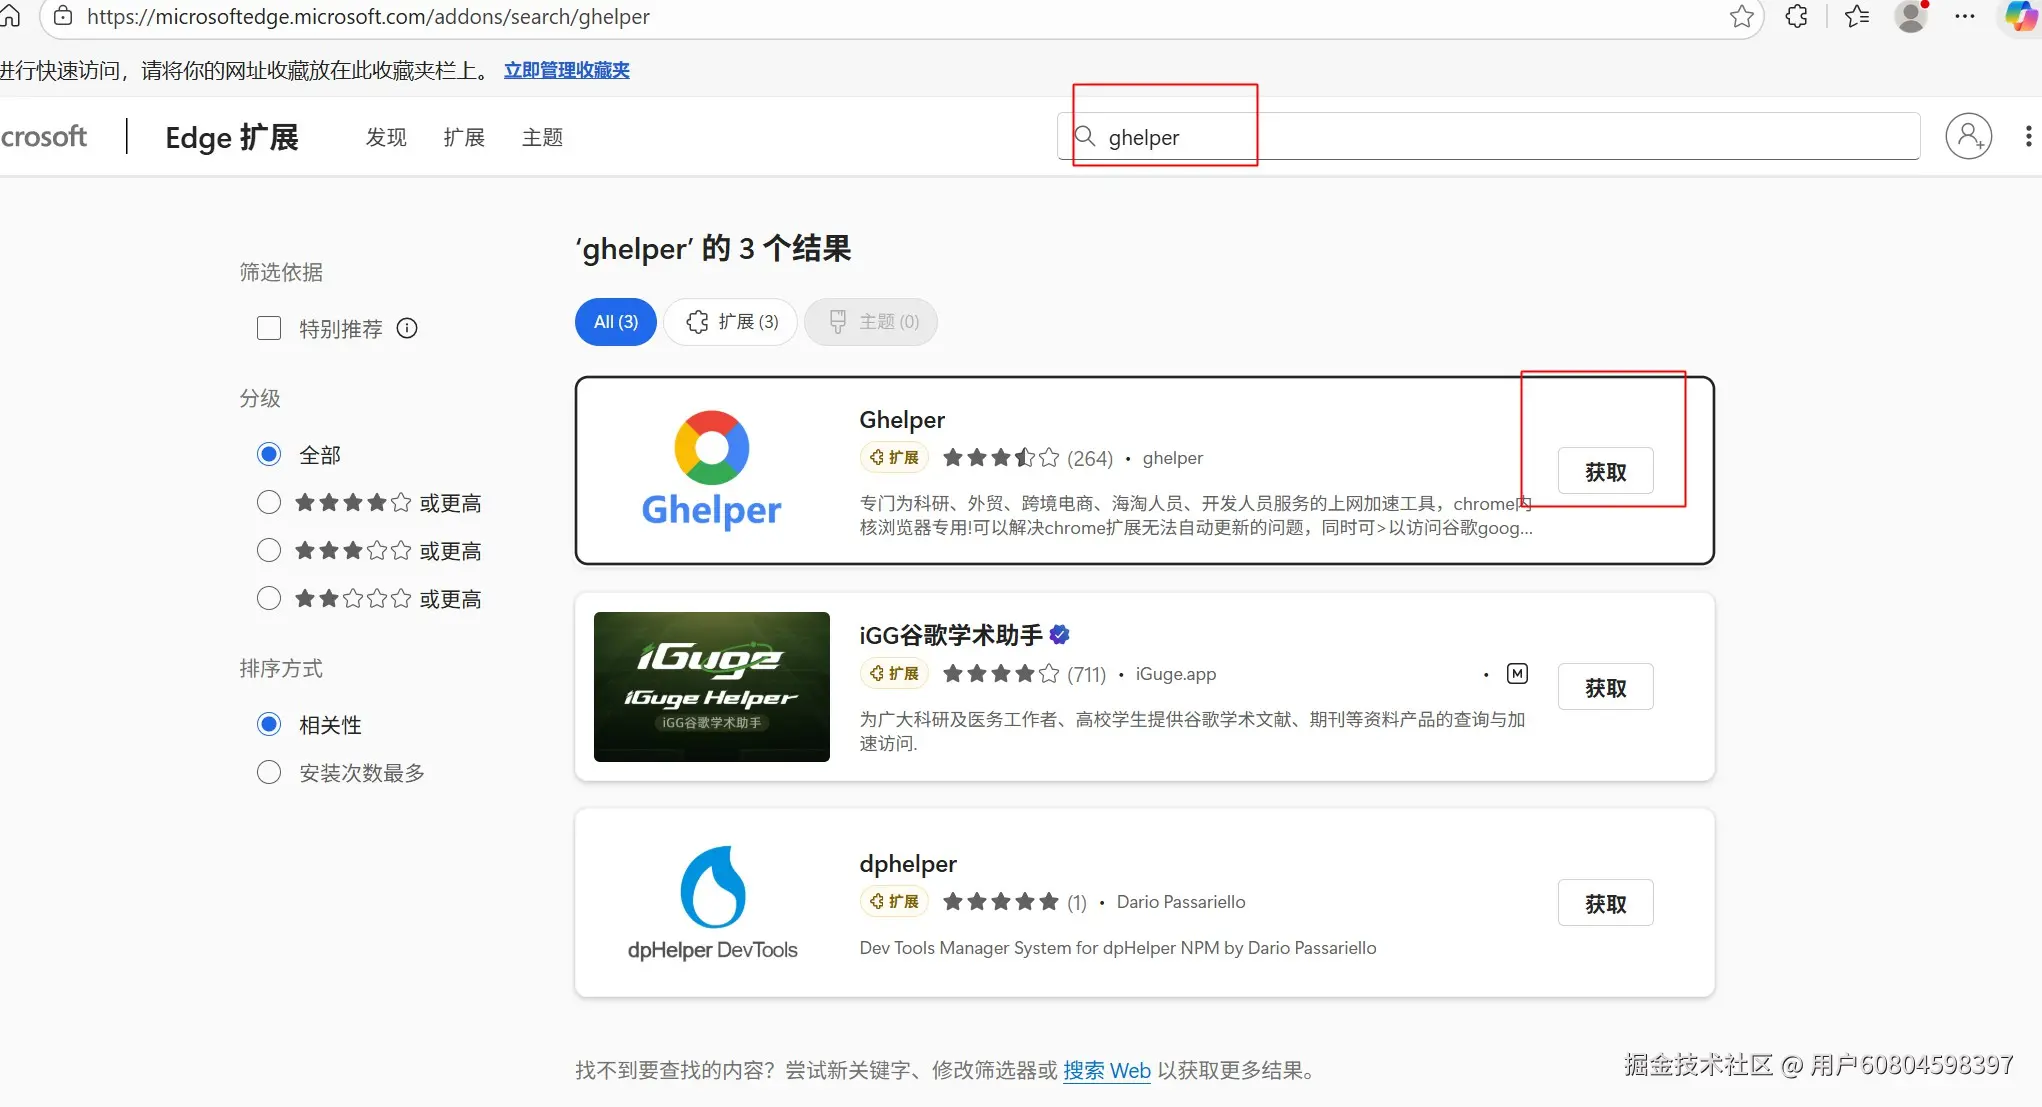
Task: Sort results by 安装次数最多
Action: click(269, 772)
